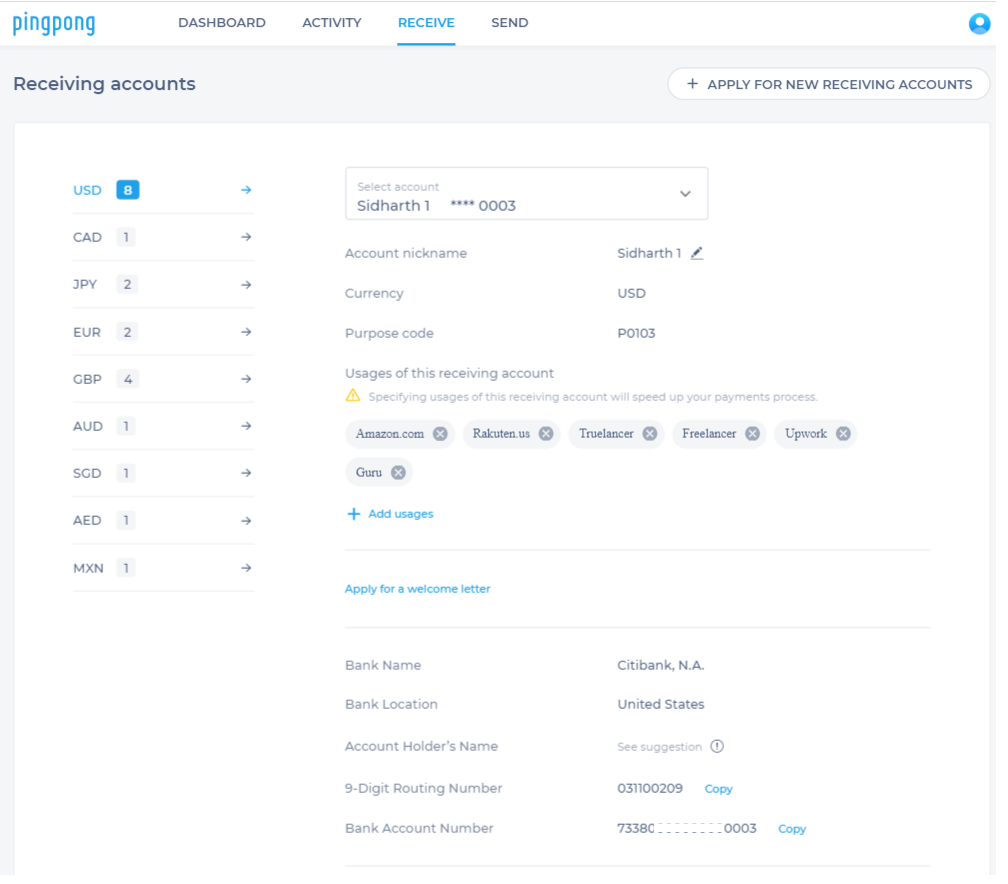
Task: Click the plus icon of Add usages
Action: point(354,514)
